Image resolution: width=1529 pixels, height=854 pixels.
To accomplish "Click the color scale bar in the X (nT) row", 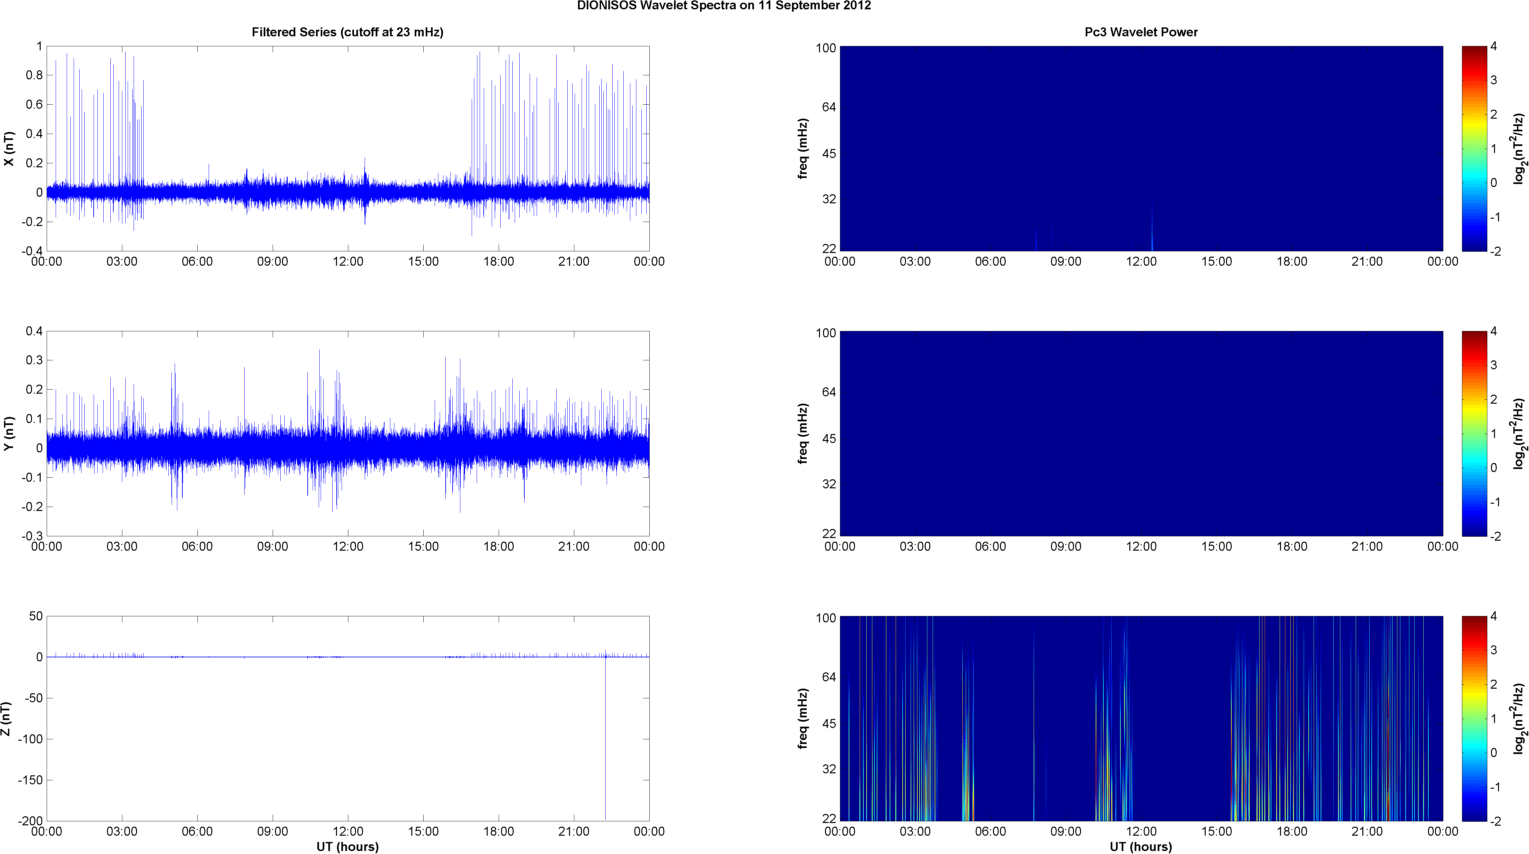I will click(x=1474, y=149).
